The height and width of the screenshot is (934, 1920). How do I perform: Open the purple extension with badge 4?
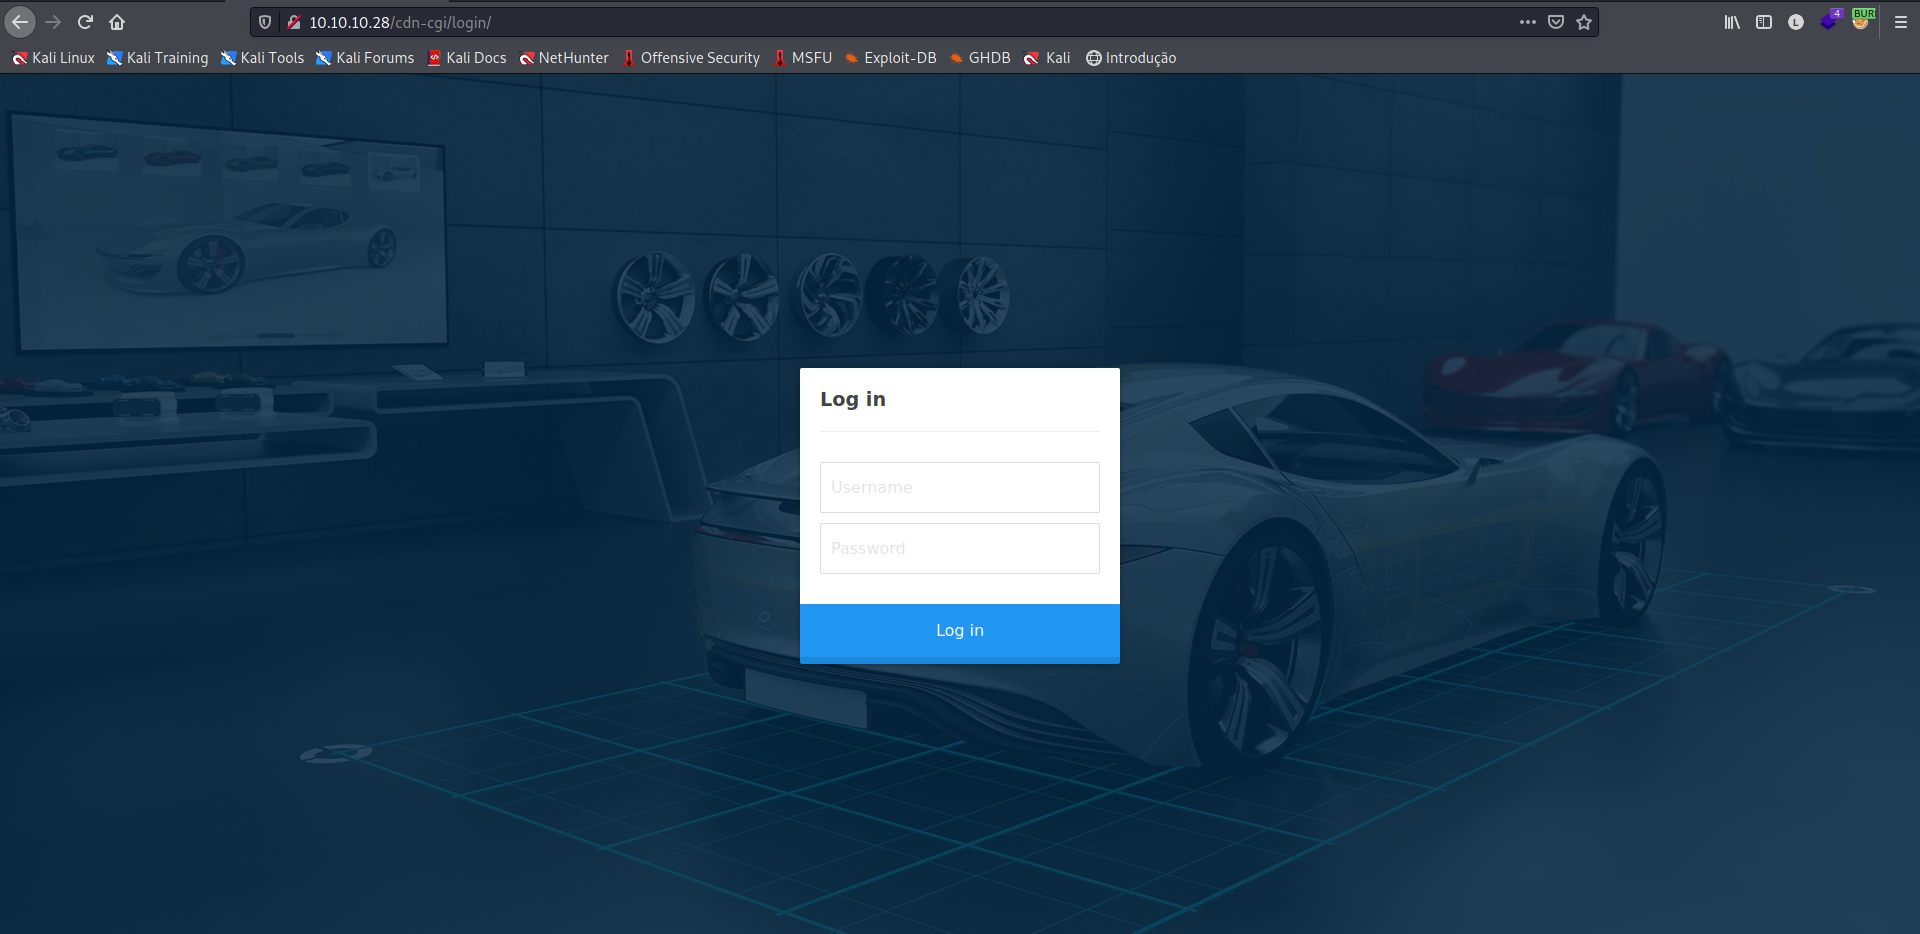(1829, 21)
